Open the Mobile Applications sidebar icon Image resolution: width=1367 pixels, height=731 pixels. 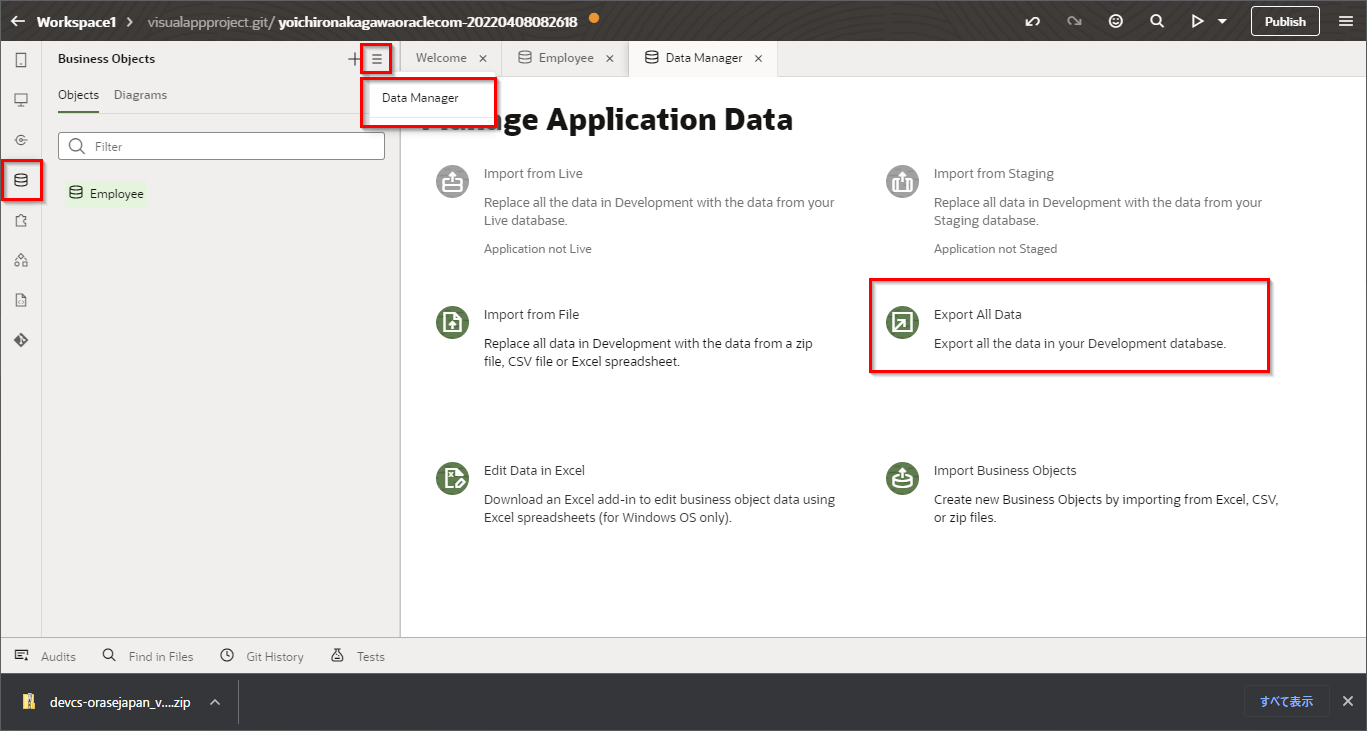tap(21, 60)
